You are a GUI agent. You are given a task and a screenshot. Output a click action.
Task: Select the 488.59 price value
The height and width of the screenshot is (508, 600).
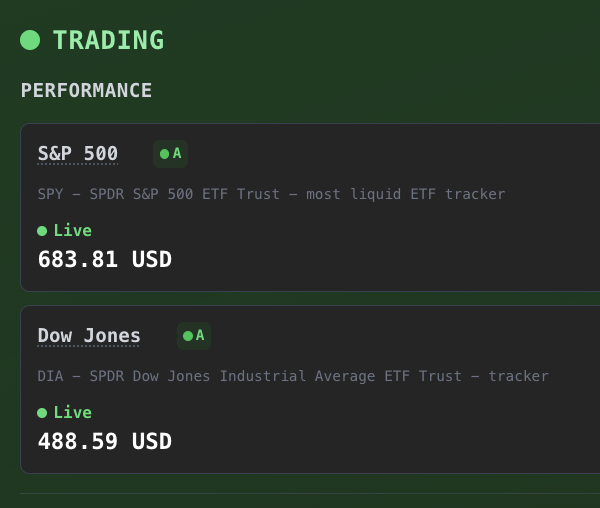[77, 442]
